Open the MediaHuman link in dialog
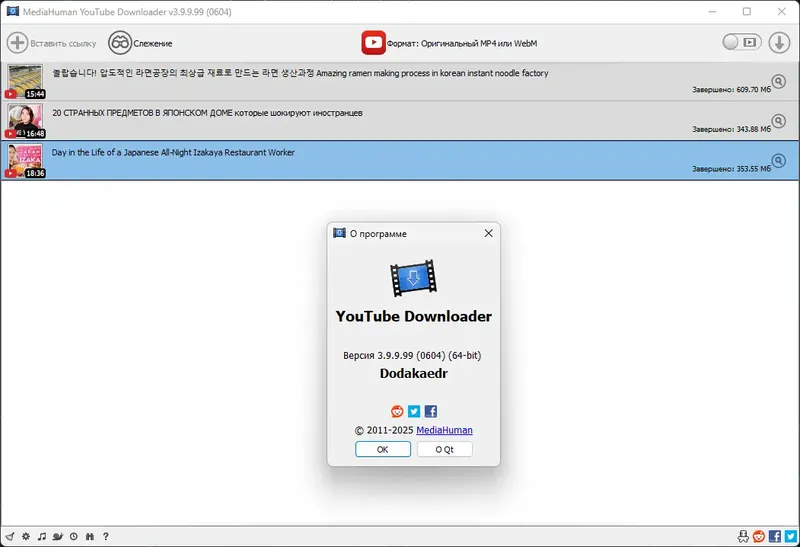This screenshot has height=547, width=800. click(x=444, y=430)
